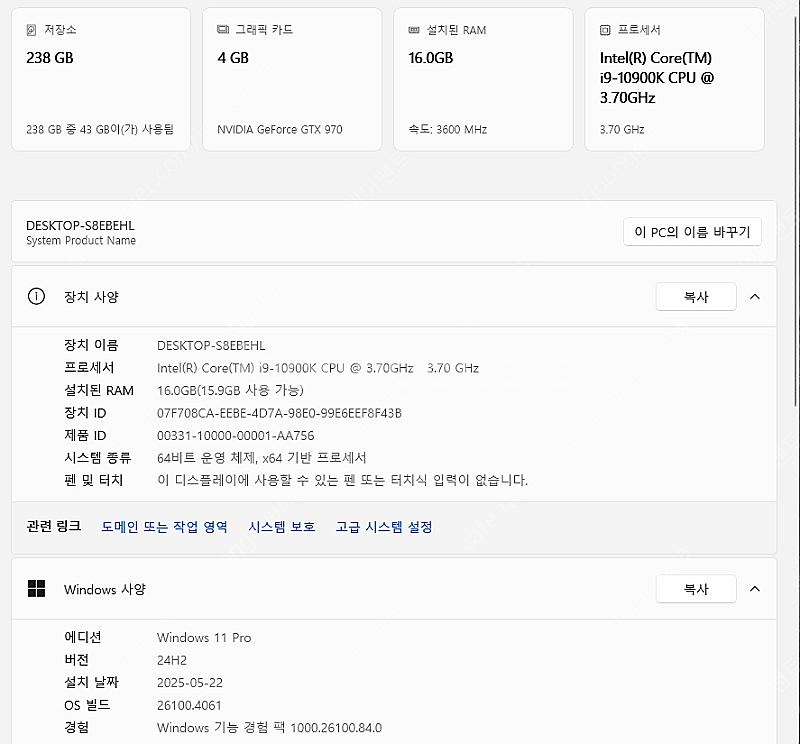Click the 238 GB 중 43 GB 사용됨 text
The height and width of the screenshot is (744, 800).
pos(99,129)
